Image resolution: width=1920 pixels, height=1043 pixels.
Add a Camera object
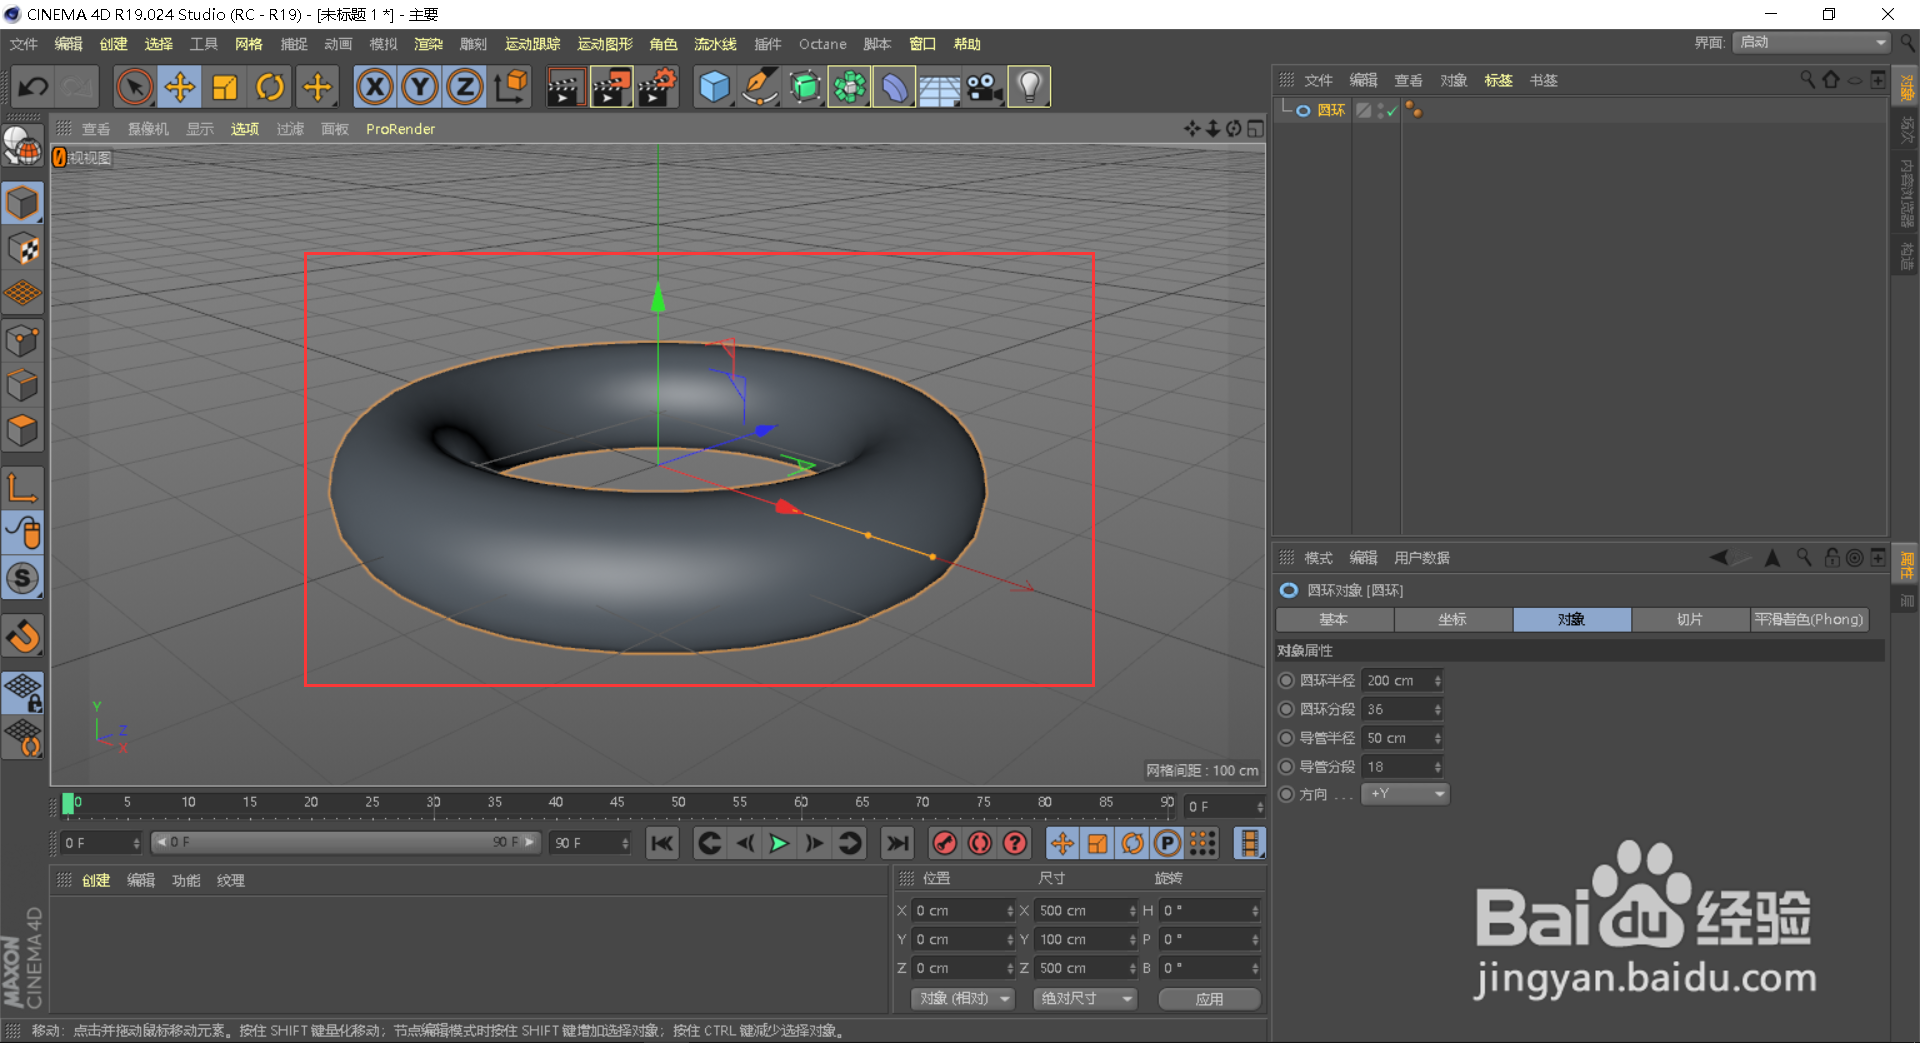[985, 87]
